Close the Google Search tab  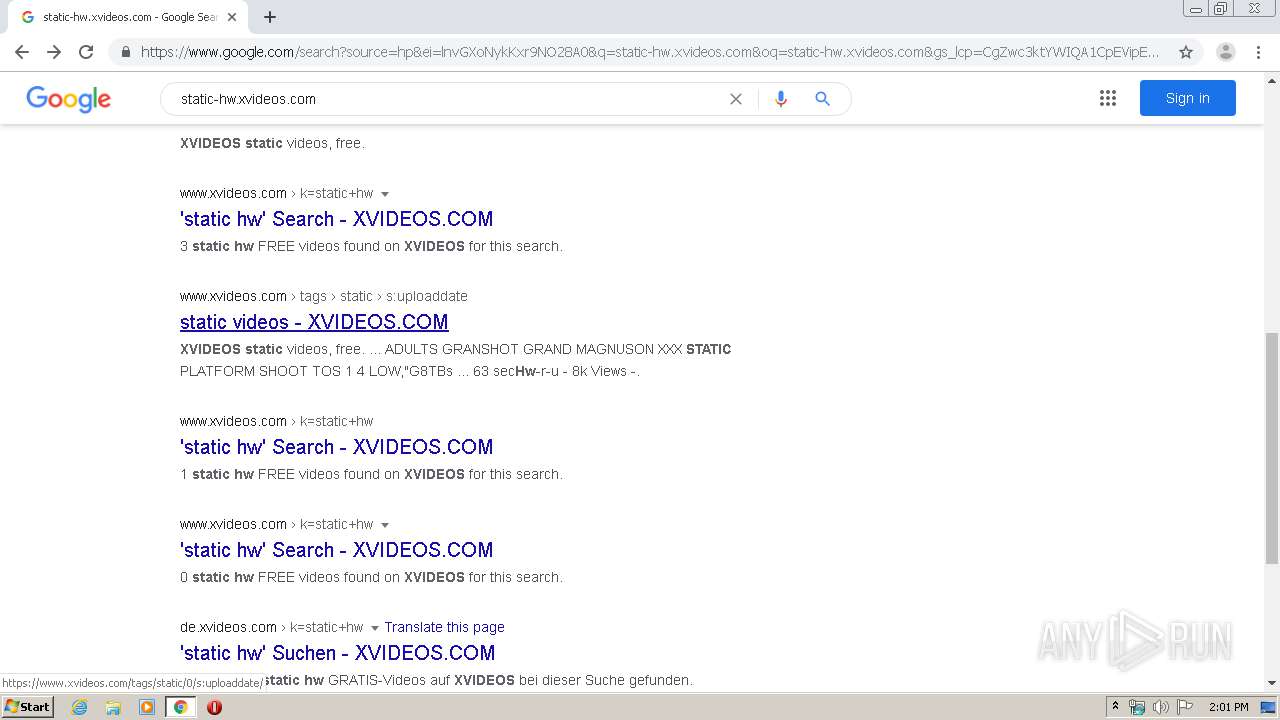coord(232,17)
